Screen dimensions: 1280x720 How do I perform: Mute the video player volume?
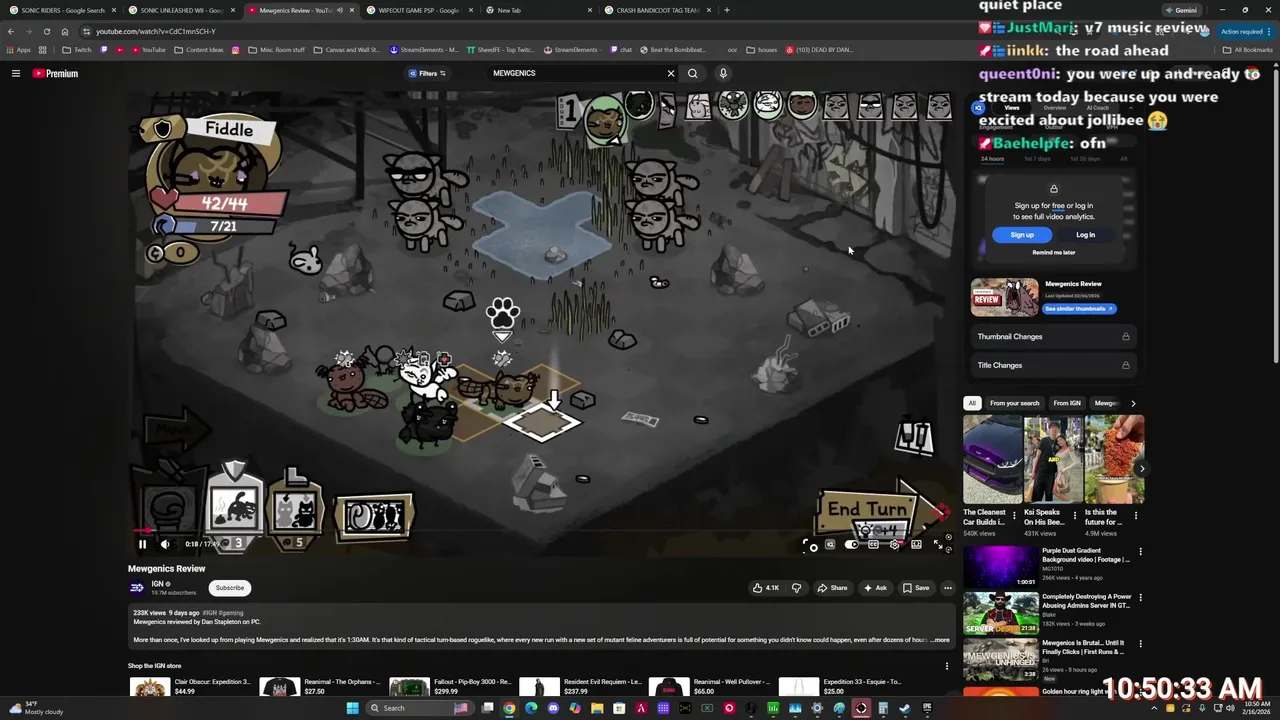[x=165, y=544]
